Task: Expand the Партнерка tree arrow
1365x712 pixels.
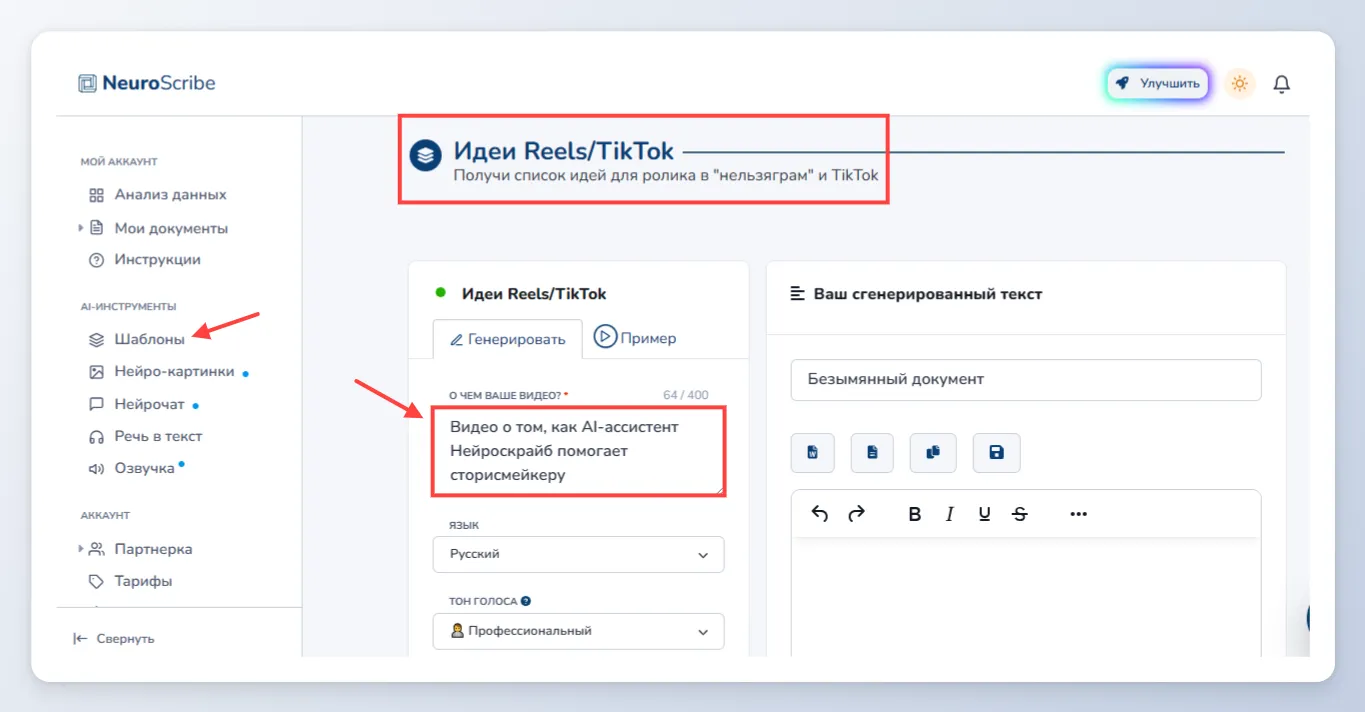Action: tap(81, 549)
